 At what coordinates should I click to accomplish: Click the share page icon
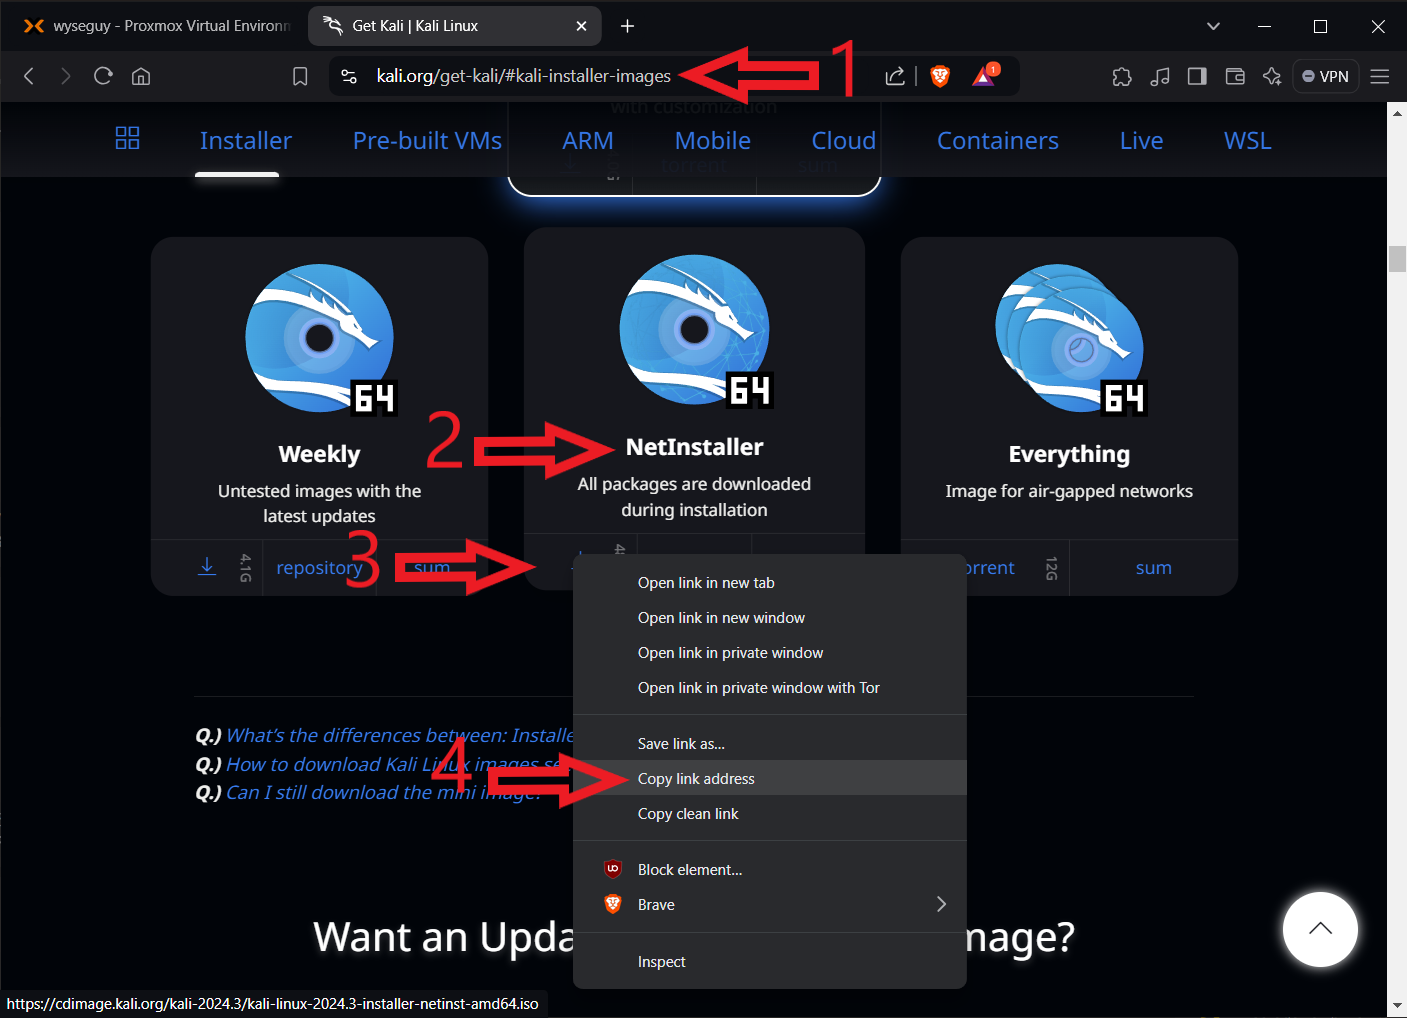point(895,76)
